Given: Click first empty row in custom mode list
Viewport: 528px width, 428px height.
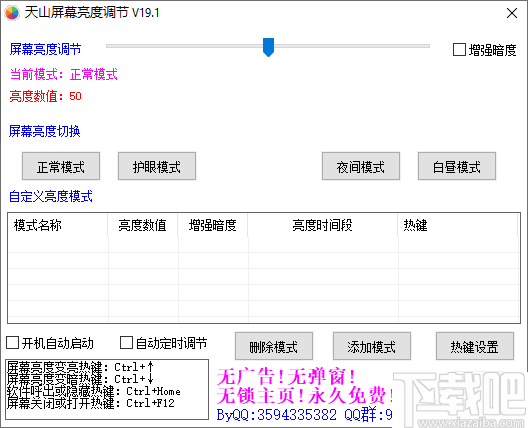Looking at the screenshot, I should coord(263,245).
